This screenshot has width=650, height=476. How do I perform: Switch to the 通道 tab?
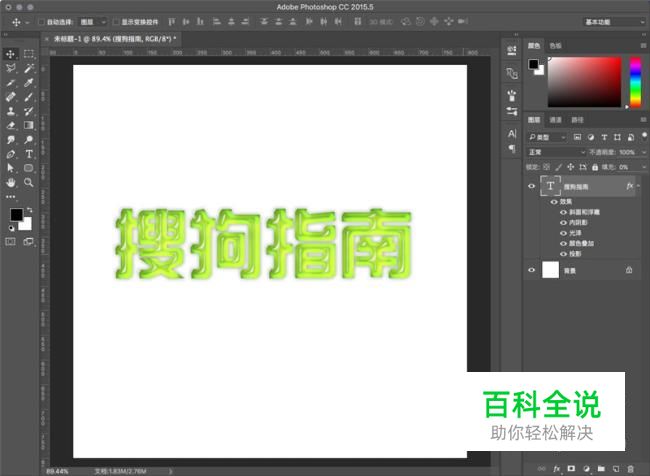tap(555, 120)
